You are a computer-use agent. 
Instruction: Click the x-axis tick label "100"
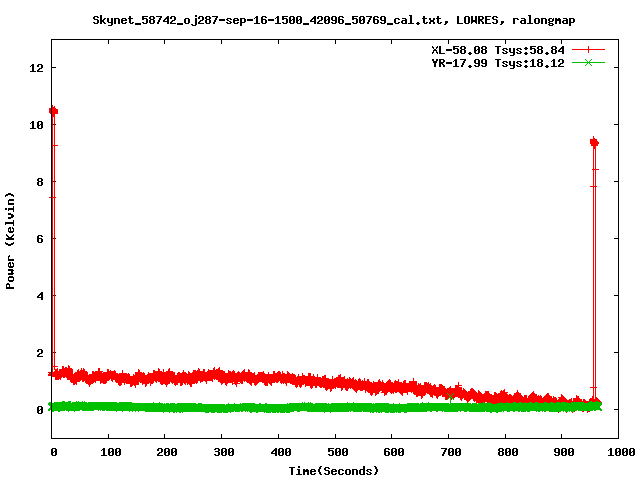click(x=110, y=452)
